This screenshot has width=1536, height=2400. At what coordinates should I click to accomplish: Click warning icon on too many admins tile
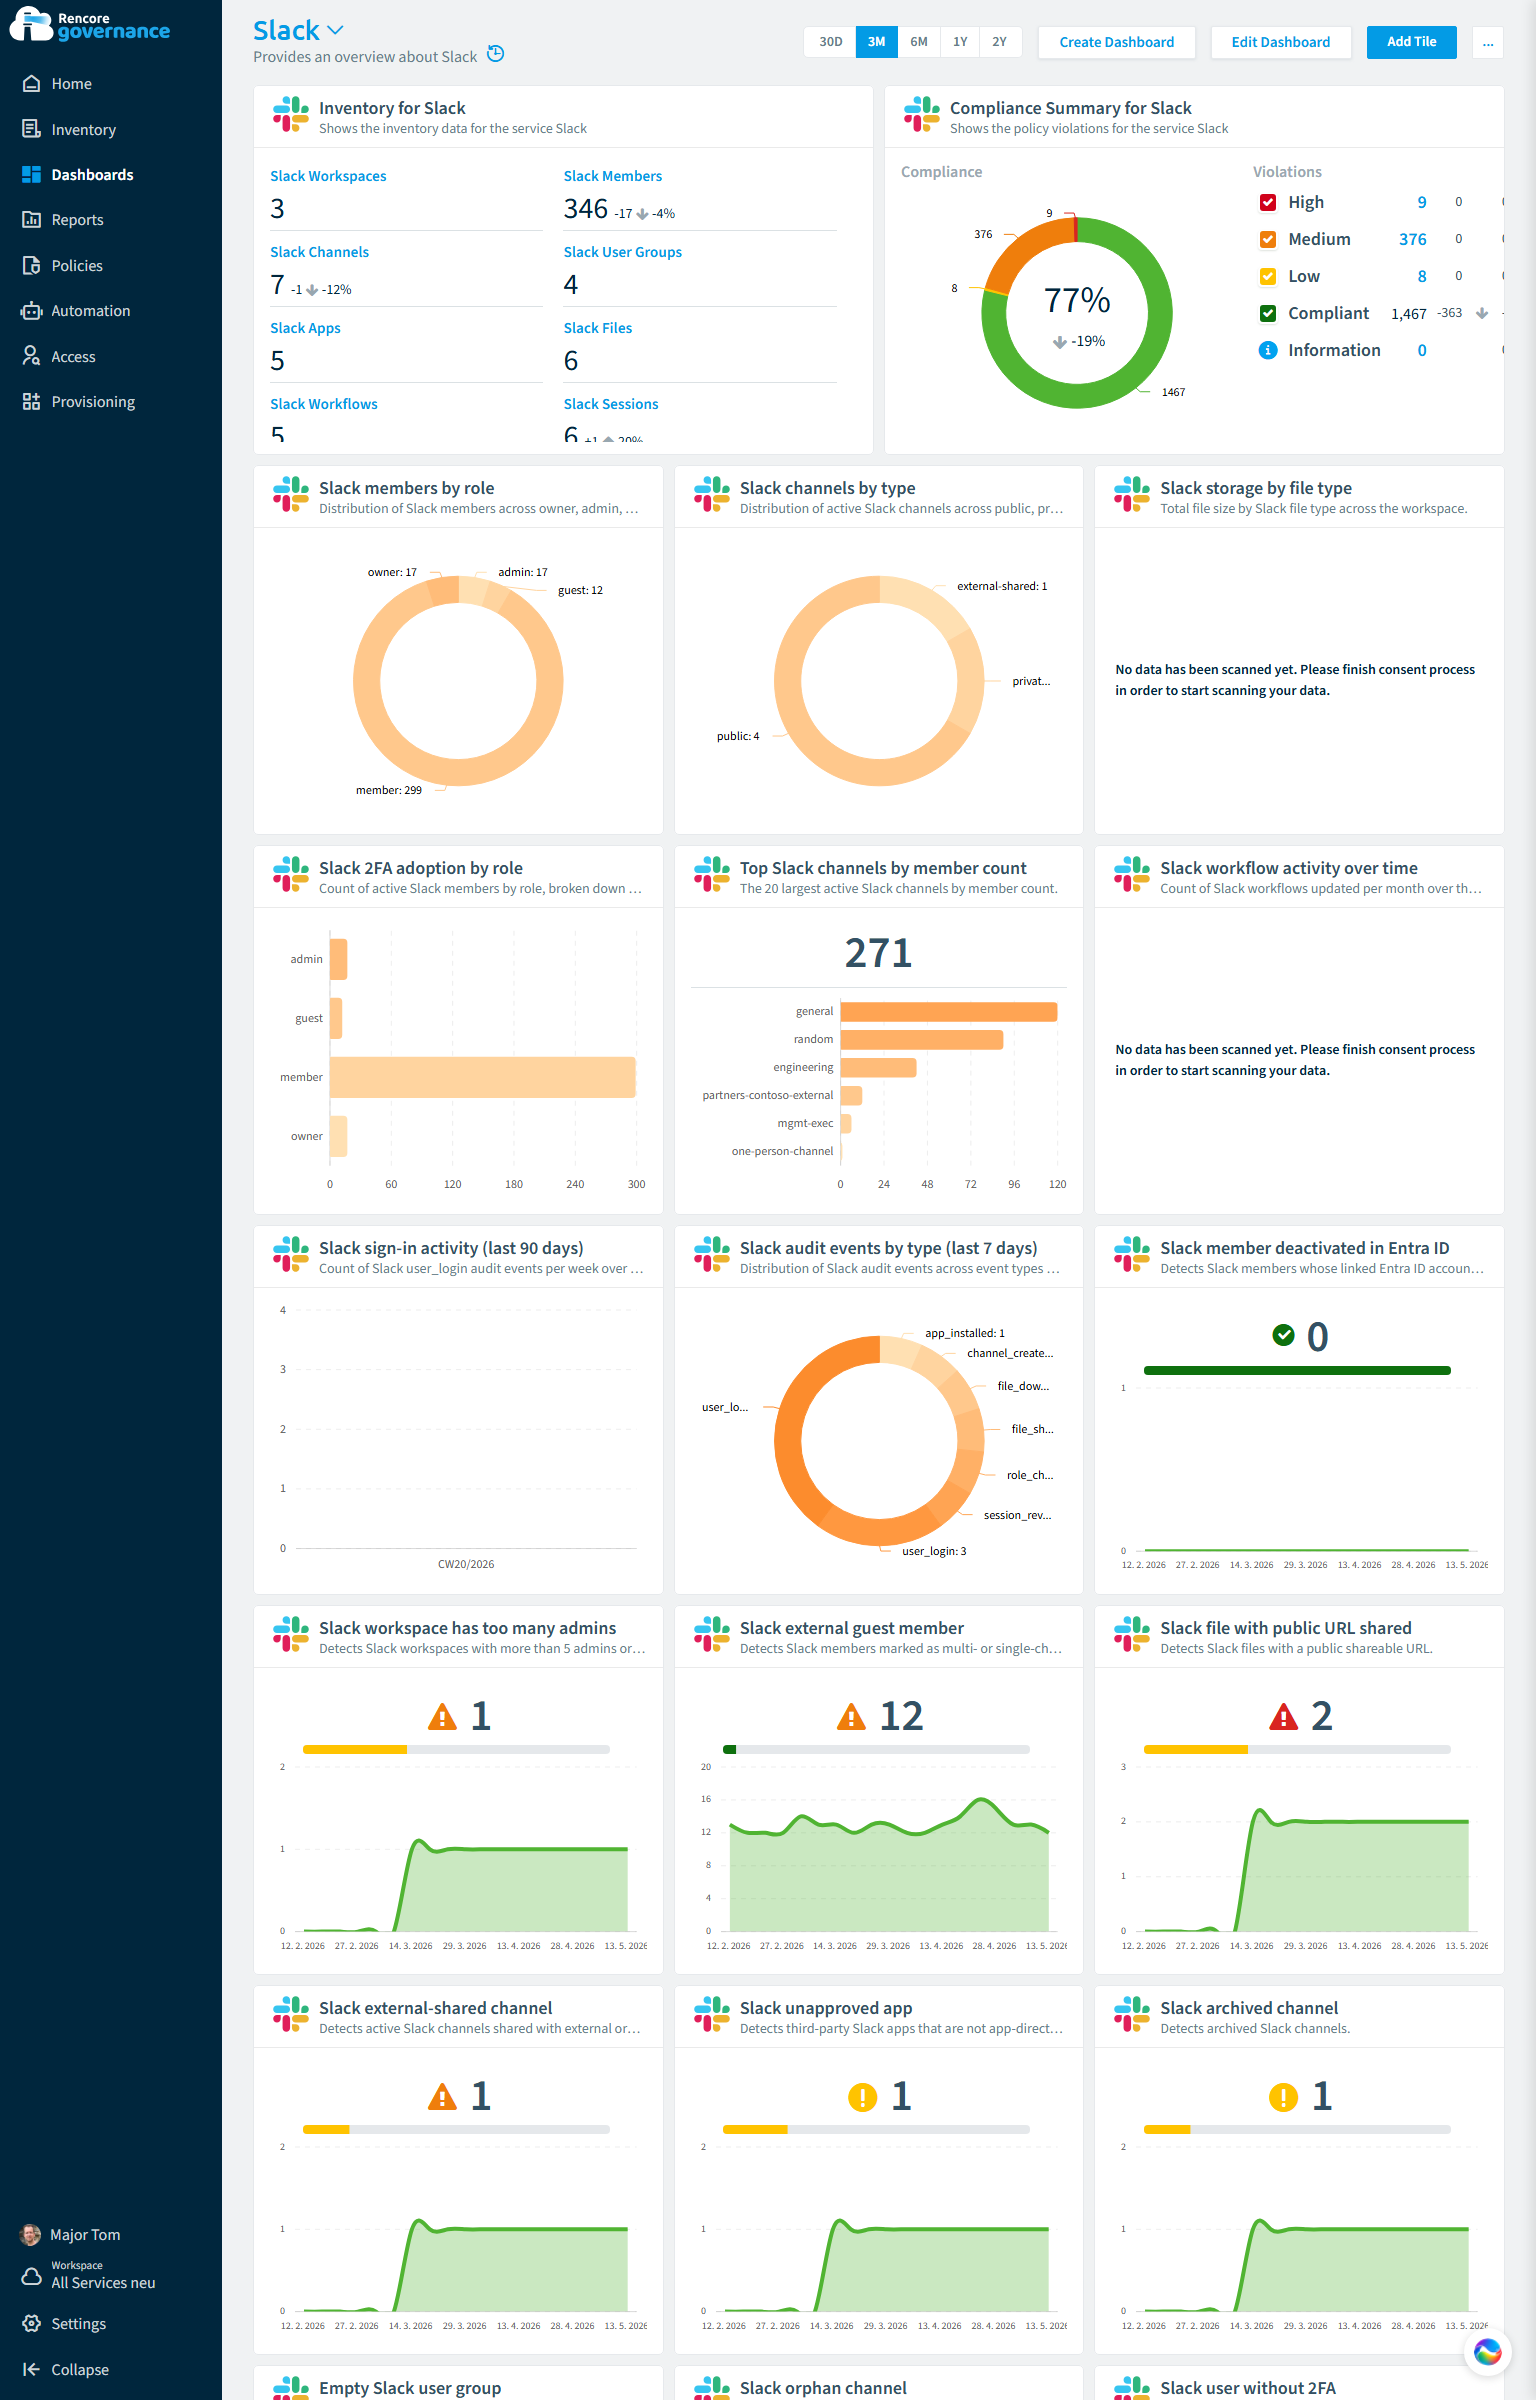point(442,1717)
